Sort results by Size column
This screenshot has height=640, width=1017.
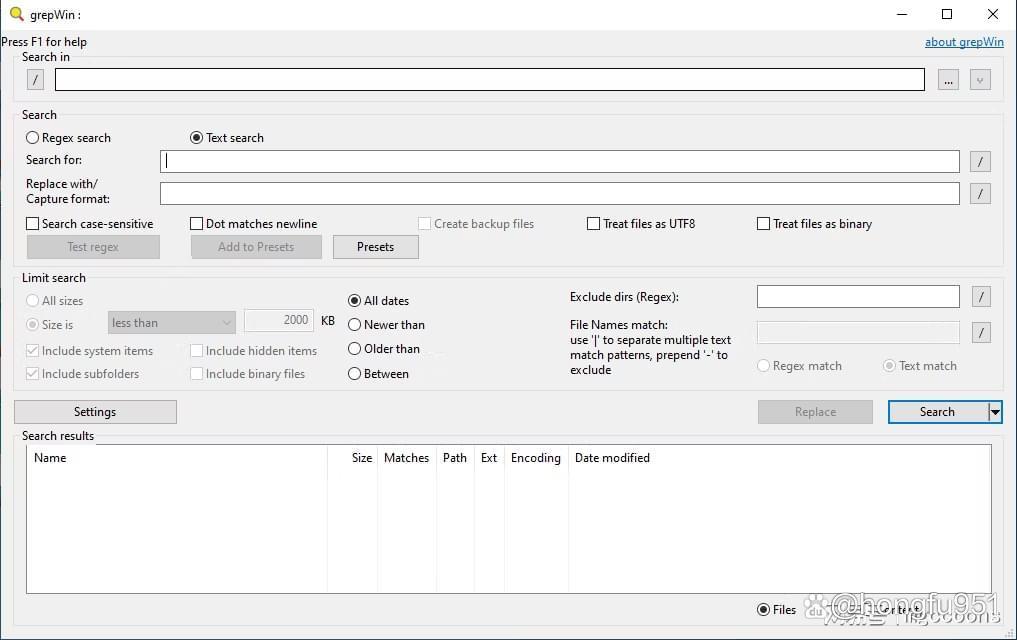353,458
